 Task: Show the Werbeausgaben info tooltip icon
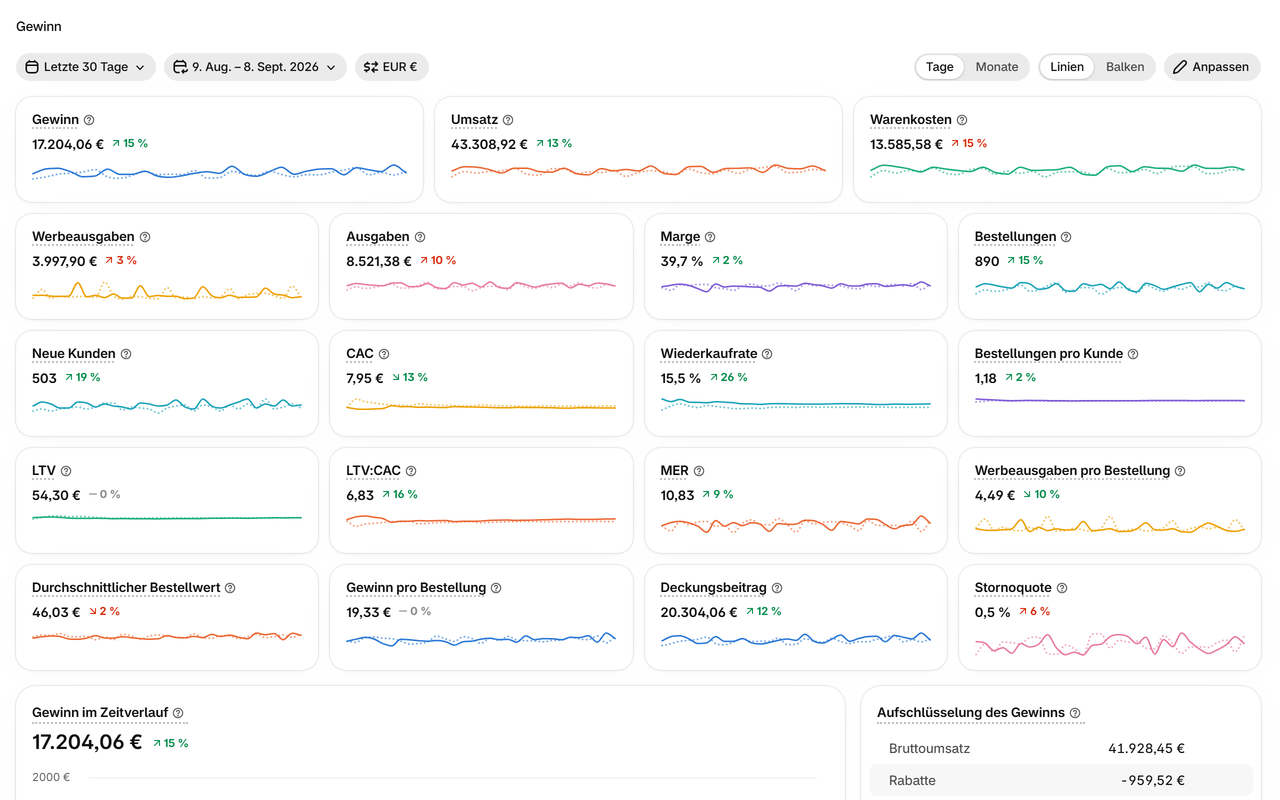145,237
